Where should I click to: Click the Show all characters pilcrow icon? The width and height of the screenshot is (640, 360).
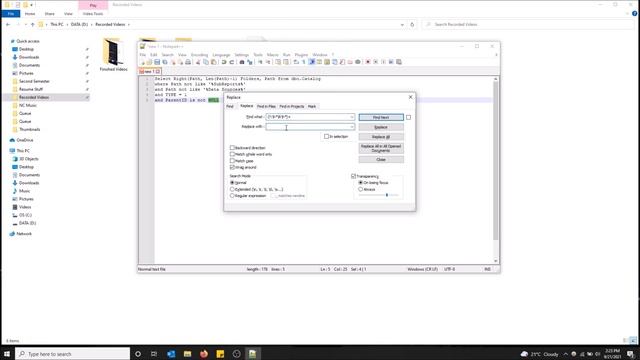tap(304, 62)
